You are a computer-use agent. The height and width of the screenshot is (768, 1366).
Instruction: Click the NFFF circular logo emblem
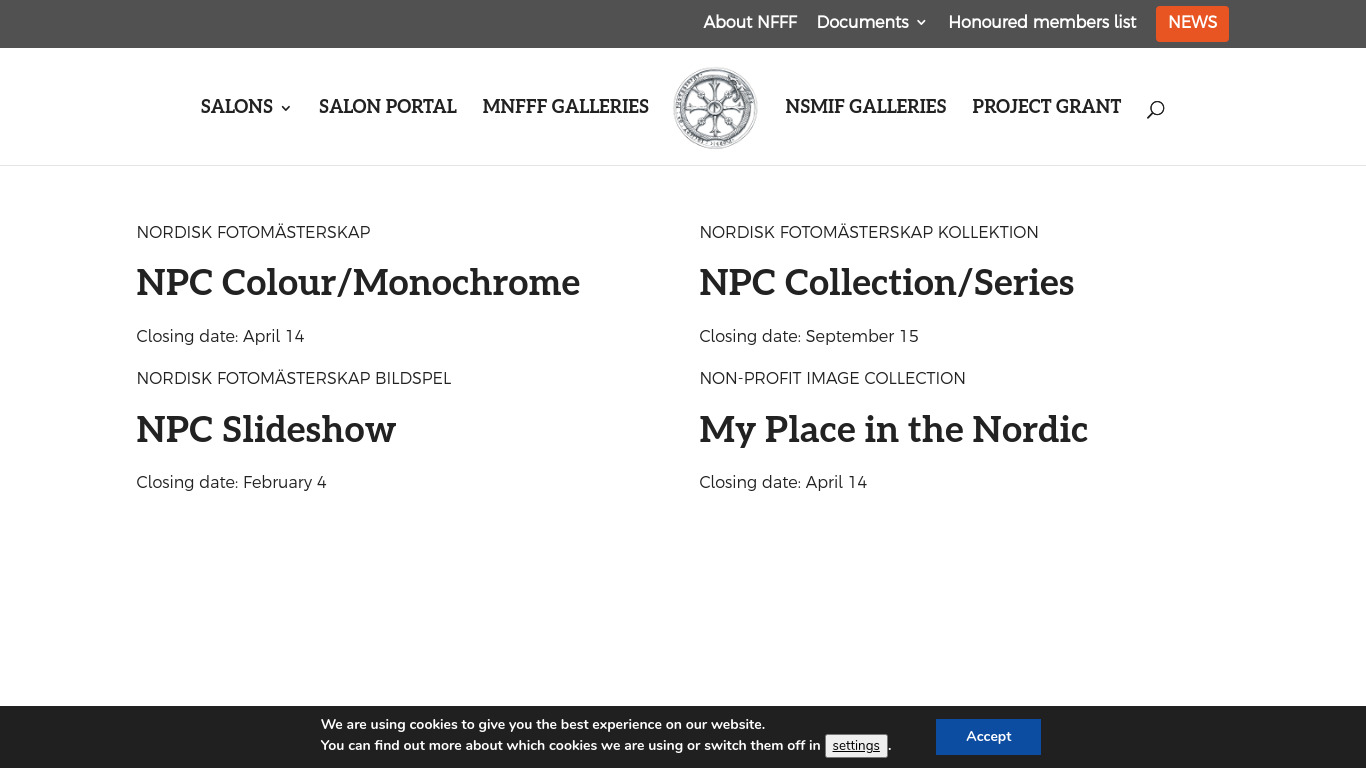(x=715, y=108)
